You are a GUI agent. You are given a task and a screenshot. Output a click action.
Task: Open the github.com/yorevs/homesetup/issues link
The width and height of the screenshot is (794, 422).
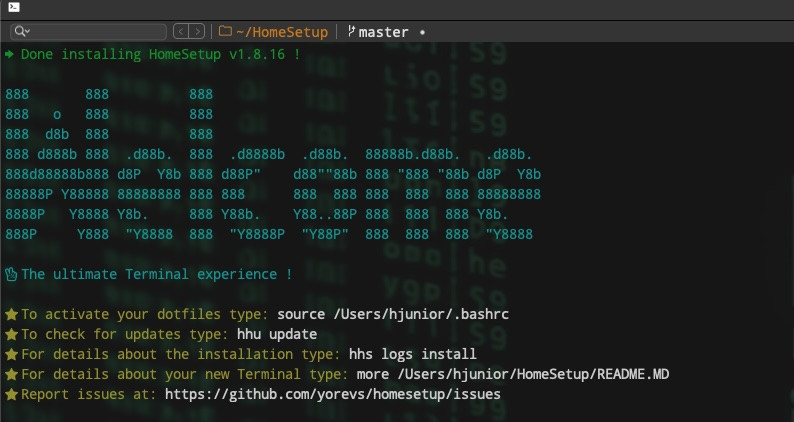(x=333, y=394)
